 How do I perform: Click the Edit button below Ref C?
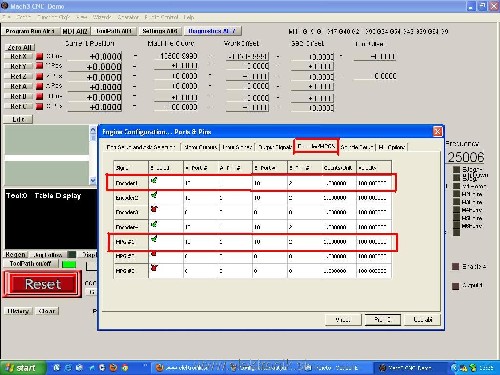click(x=18, y=119)
